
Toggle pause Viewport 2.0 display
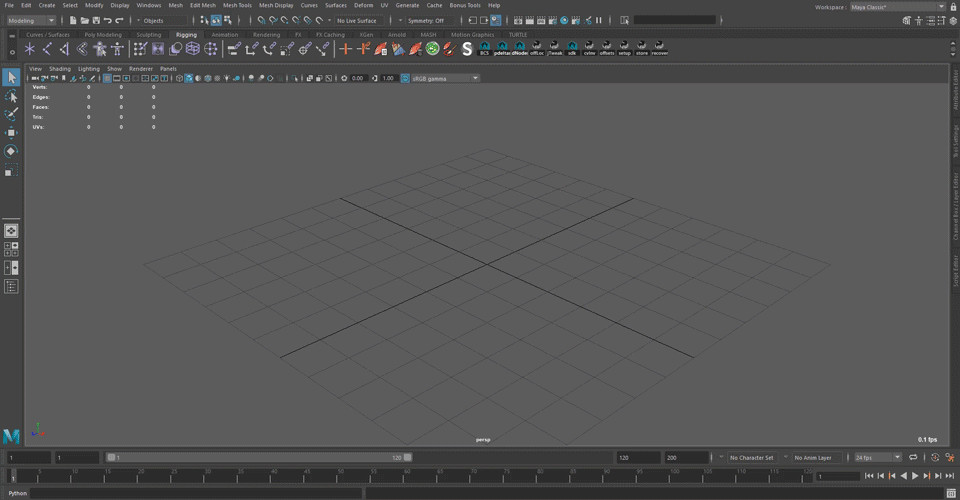click(599, 20)
